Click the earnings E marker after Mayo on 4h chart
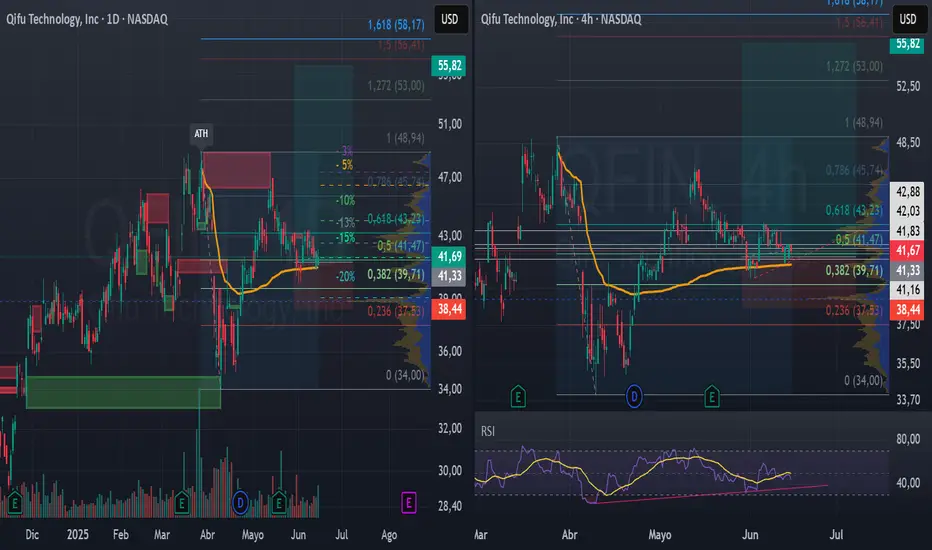The height and width of the screenshot is (550, 932). (x=711, y=396)
